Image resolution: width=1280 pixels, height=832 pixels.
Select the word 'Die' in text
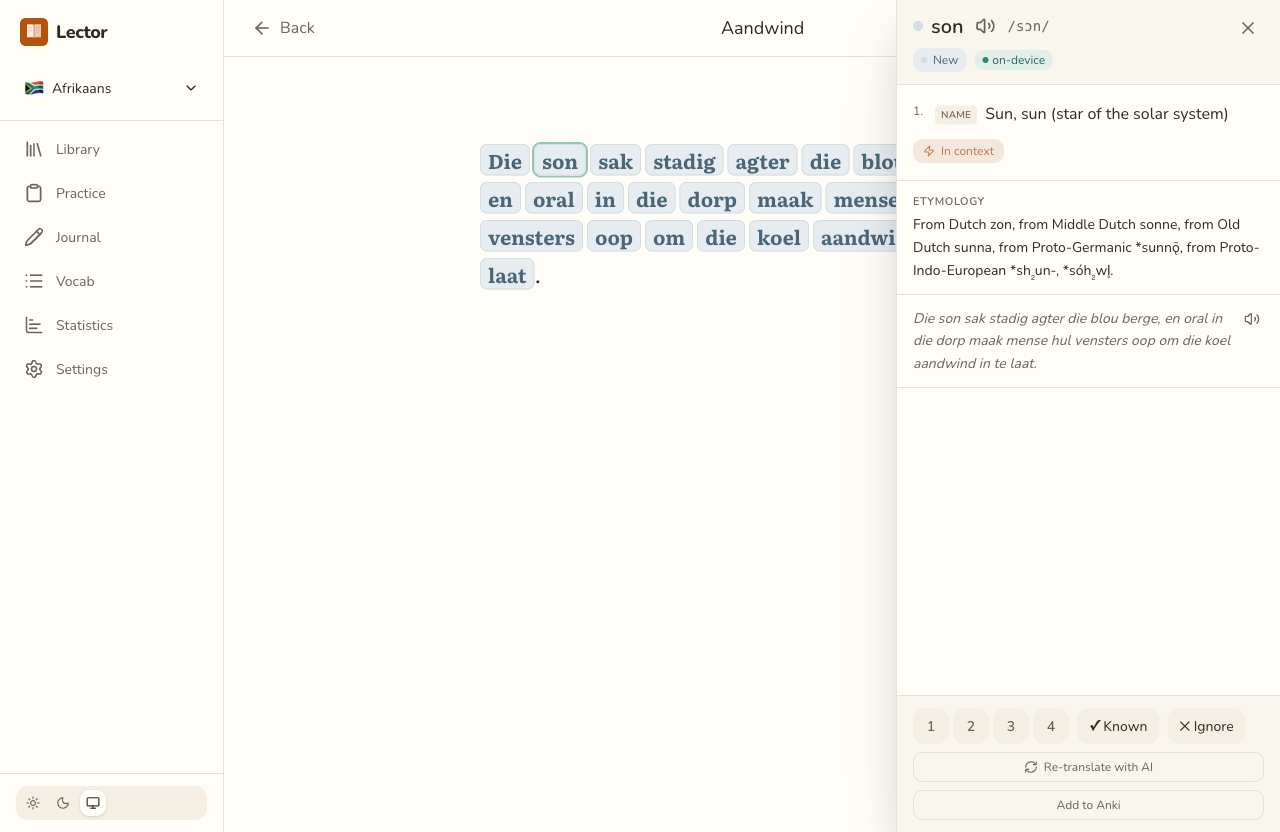point(505,161)
